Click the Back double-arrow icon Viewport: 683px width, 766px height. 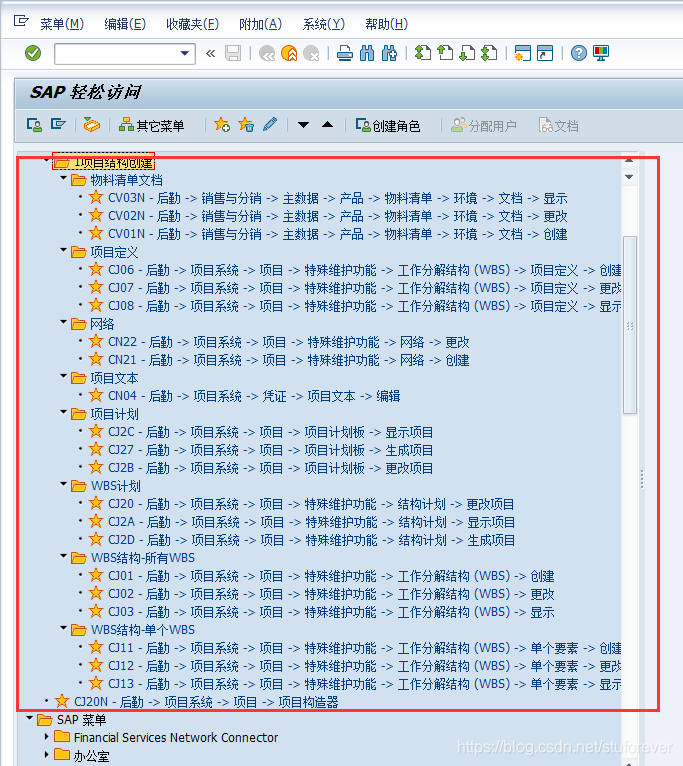tap(267, 53)
